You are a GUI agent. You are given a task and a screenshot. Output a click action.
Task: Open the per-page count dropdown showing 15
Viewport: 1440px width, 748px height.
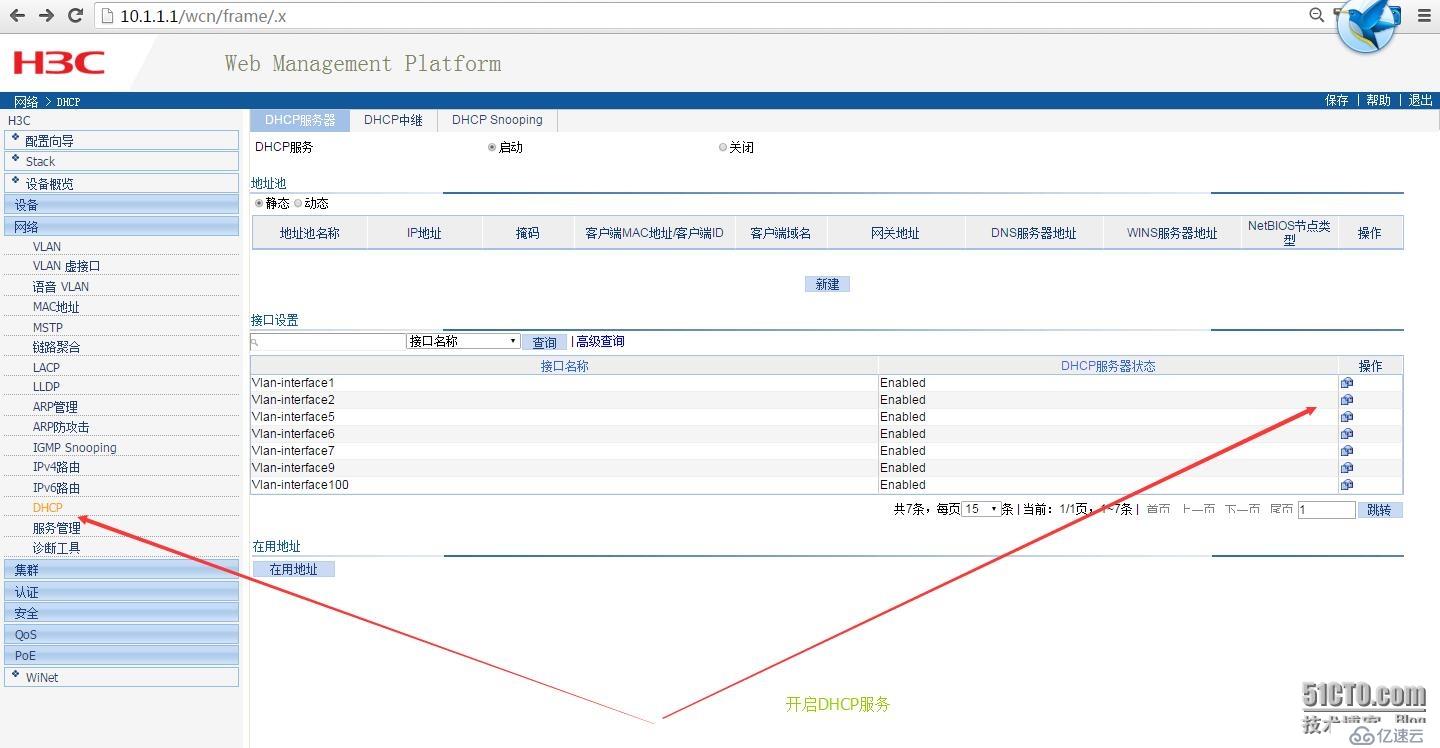point(981,509)
